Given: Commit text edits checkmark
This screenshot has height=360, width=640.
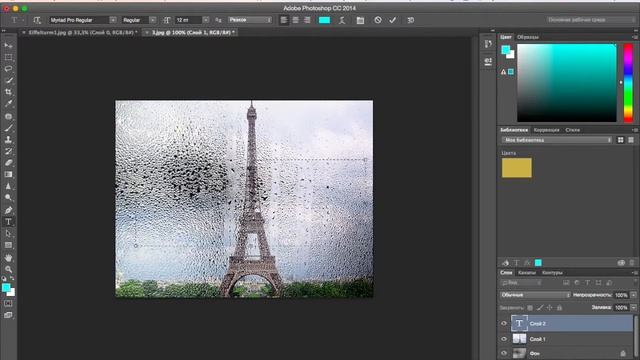Looking at the screenshot, I should tap(393, 20).
